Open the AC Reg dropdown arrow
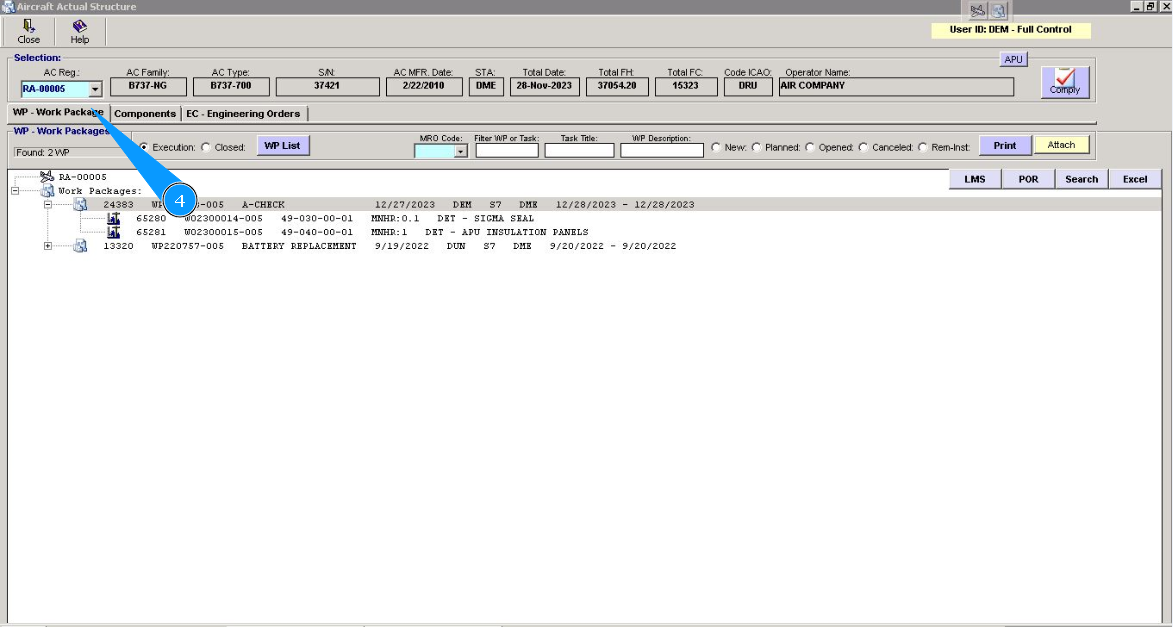The image size is (1173, 633). [x=95, y=89]
